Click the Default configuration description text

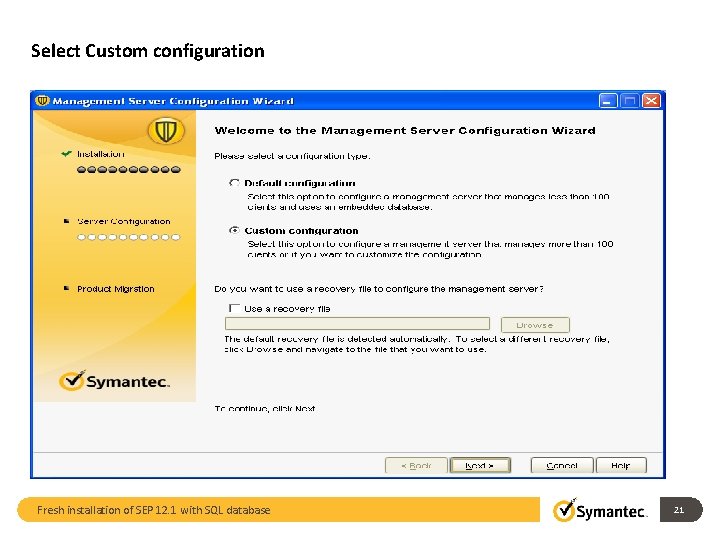tap(428, 202)
